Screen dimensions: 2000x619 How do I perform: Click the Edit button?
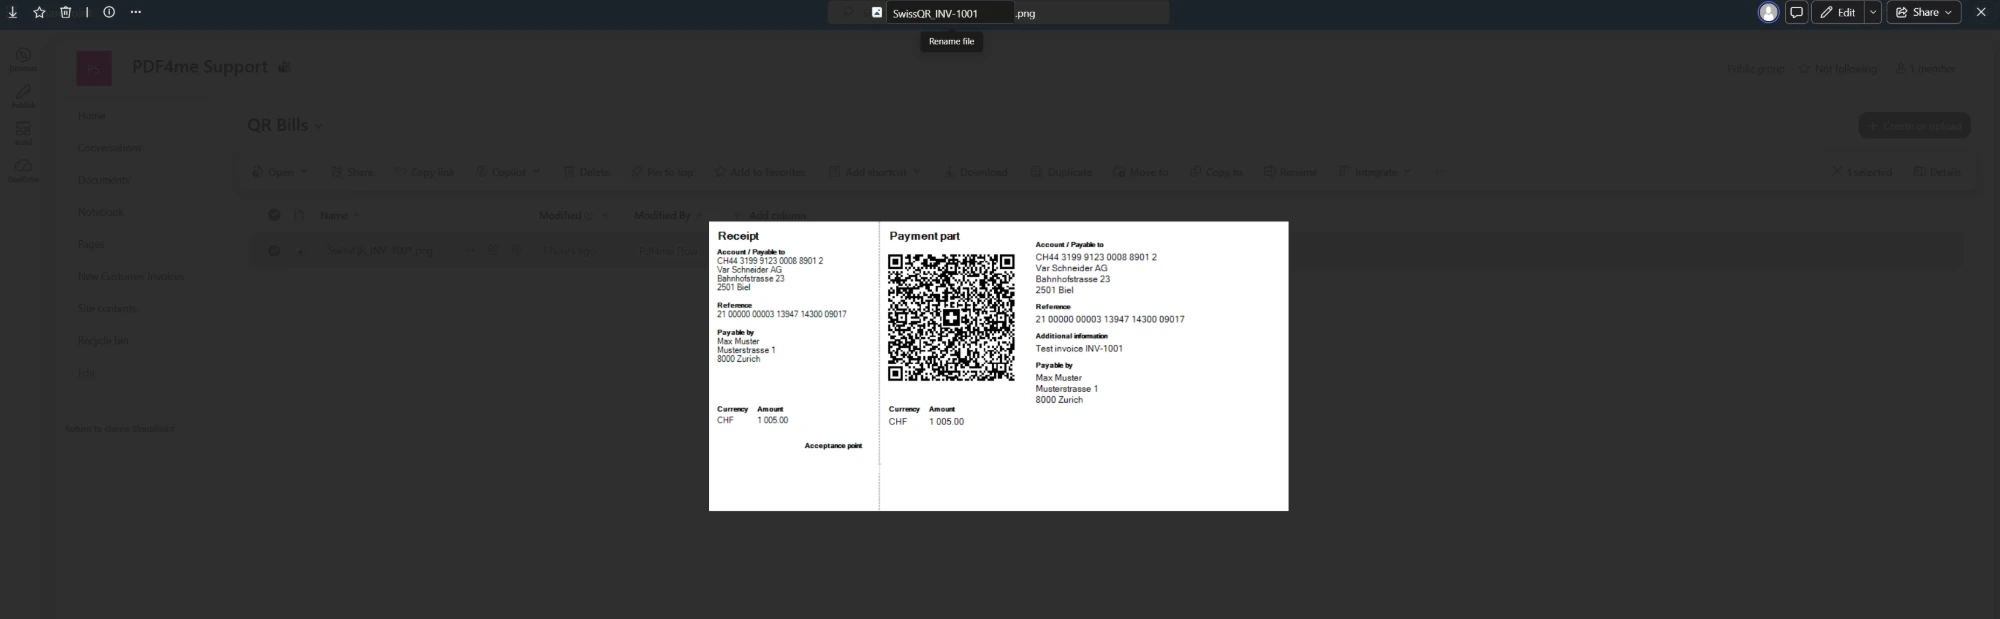click(x=1838, y=12)
